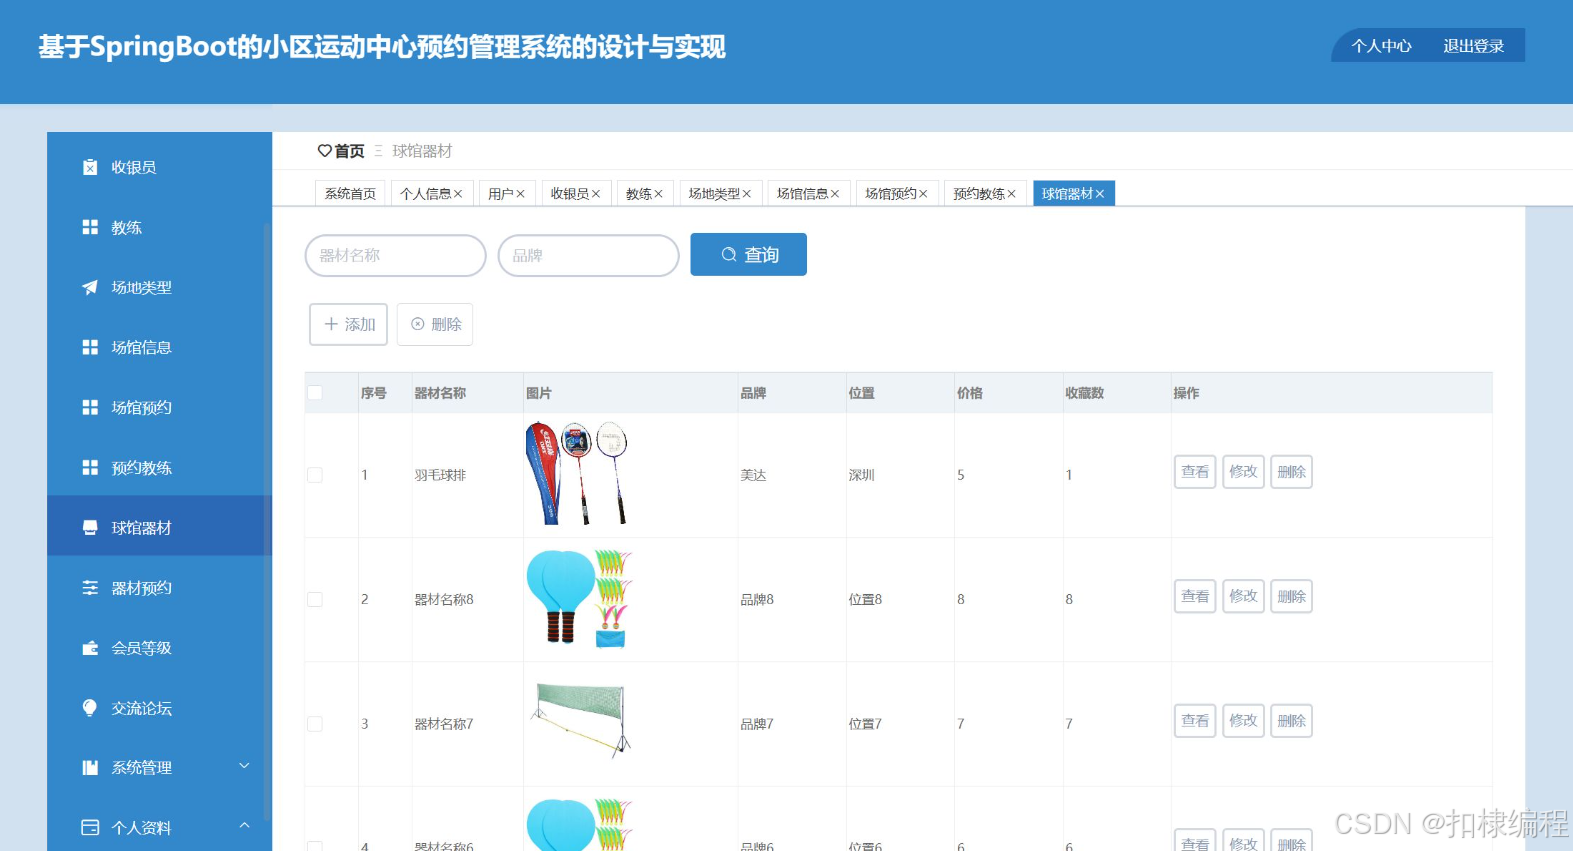Open 个人中心 in the top bar
The image size is (1573, 851).
point(1381,46)
